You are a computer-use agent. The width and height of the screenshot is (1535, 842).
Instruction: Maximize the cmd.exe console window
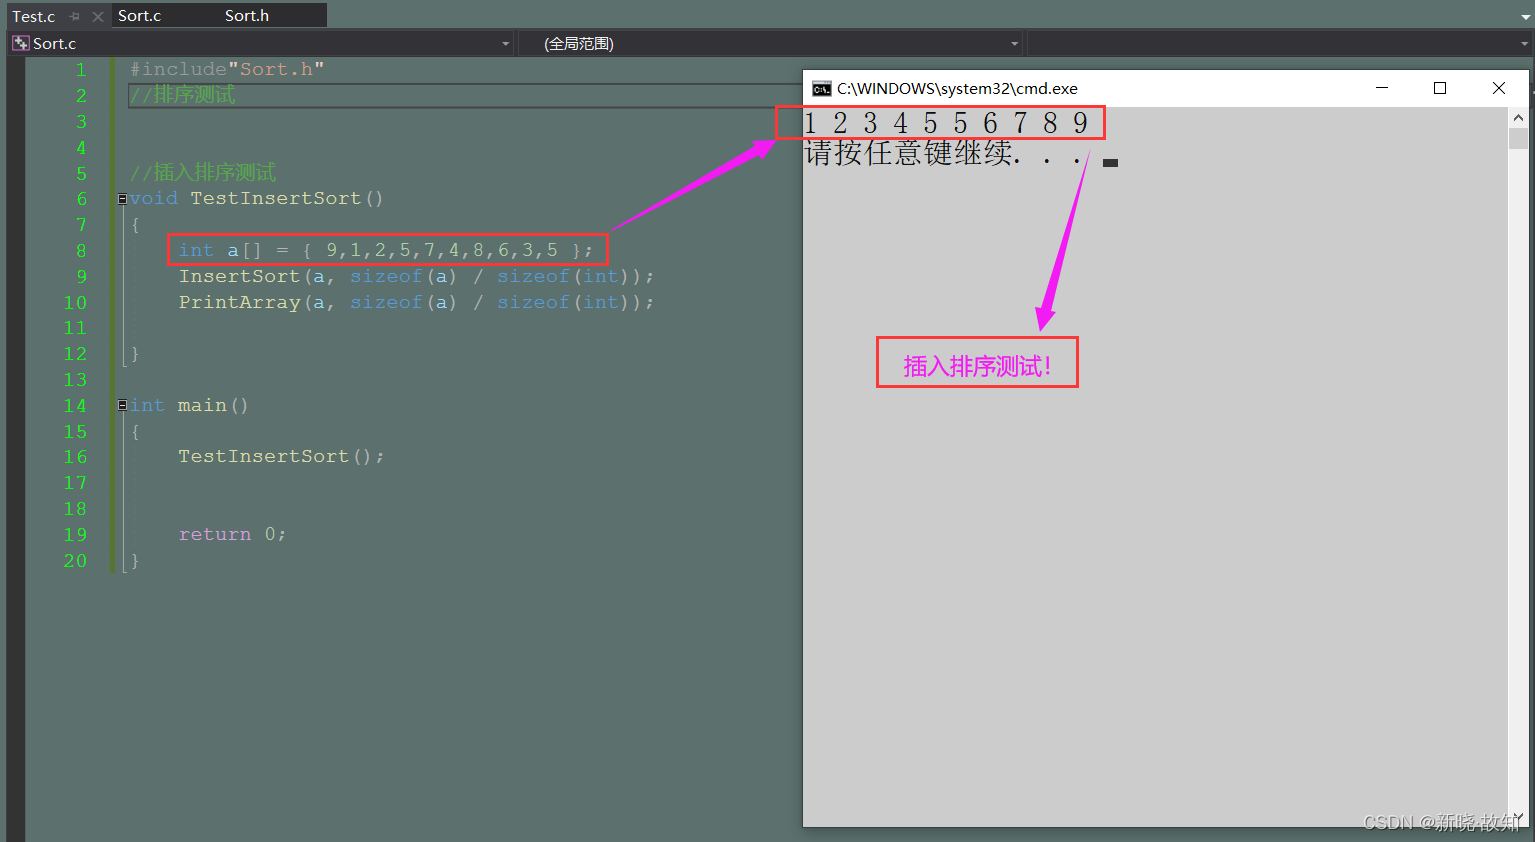coord(1440,88)
